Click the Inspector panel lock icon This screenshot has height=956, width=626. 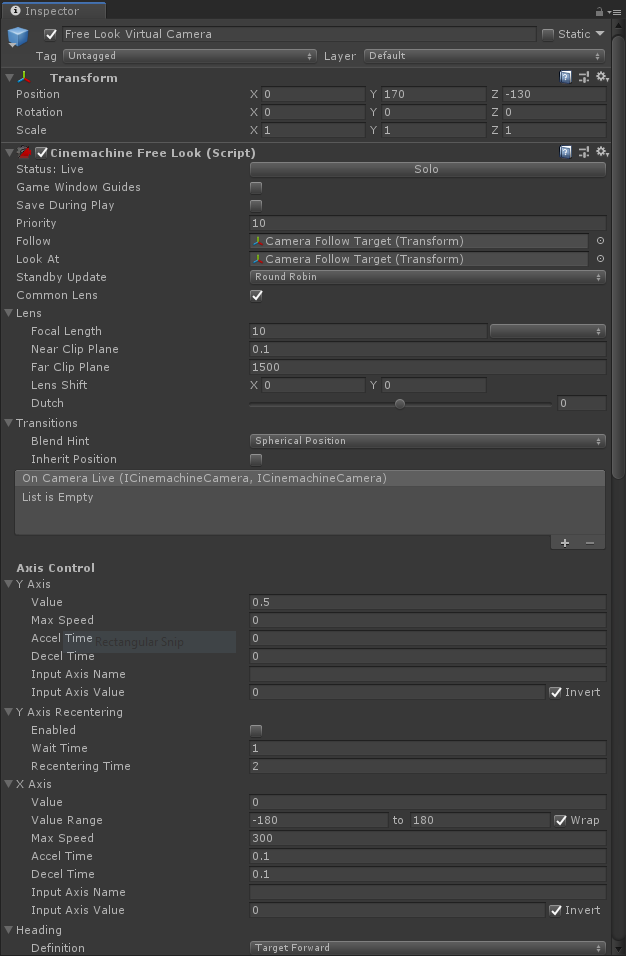click(x=599, y=12)
